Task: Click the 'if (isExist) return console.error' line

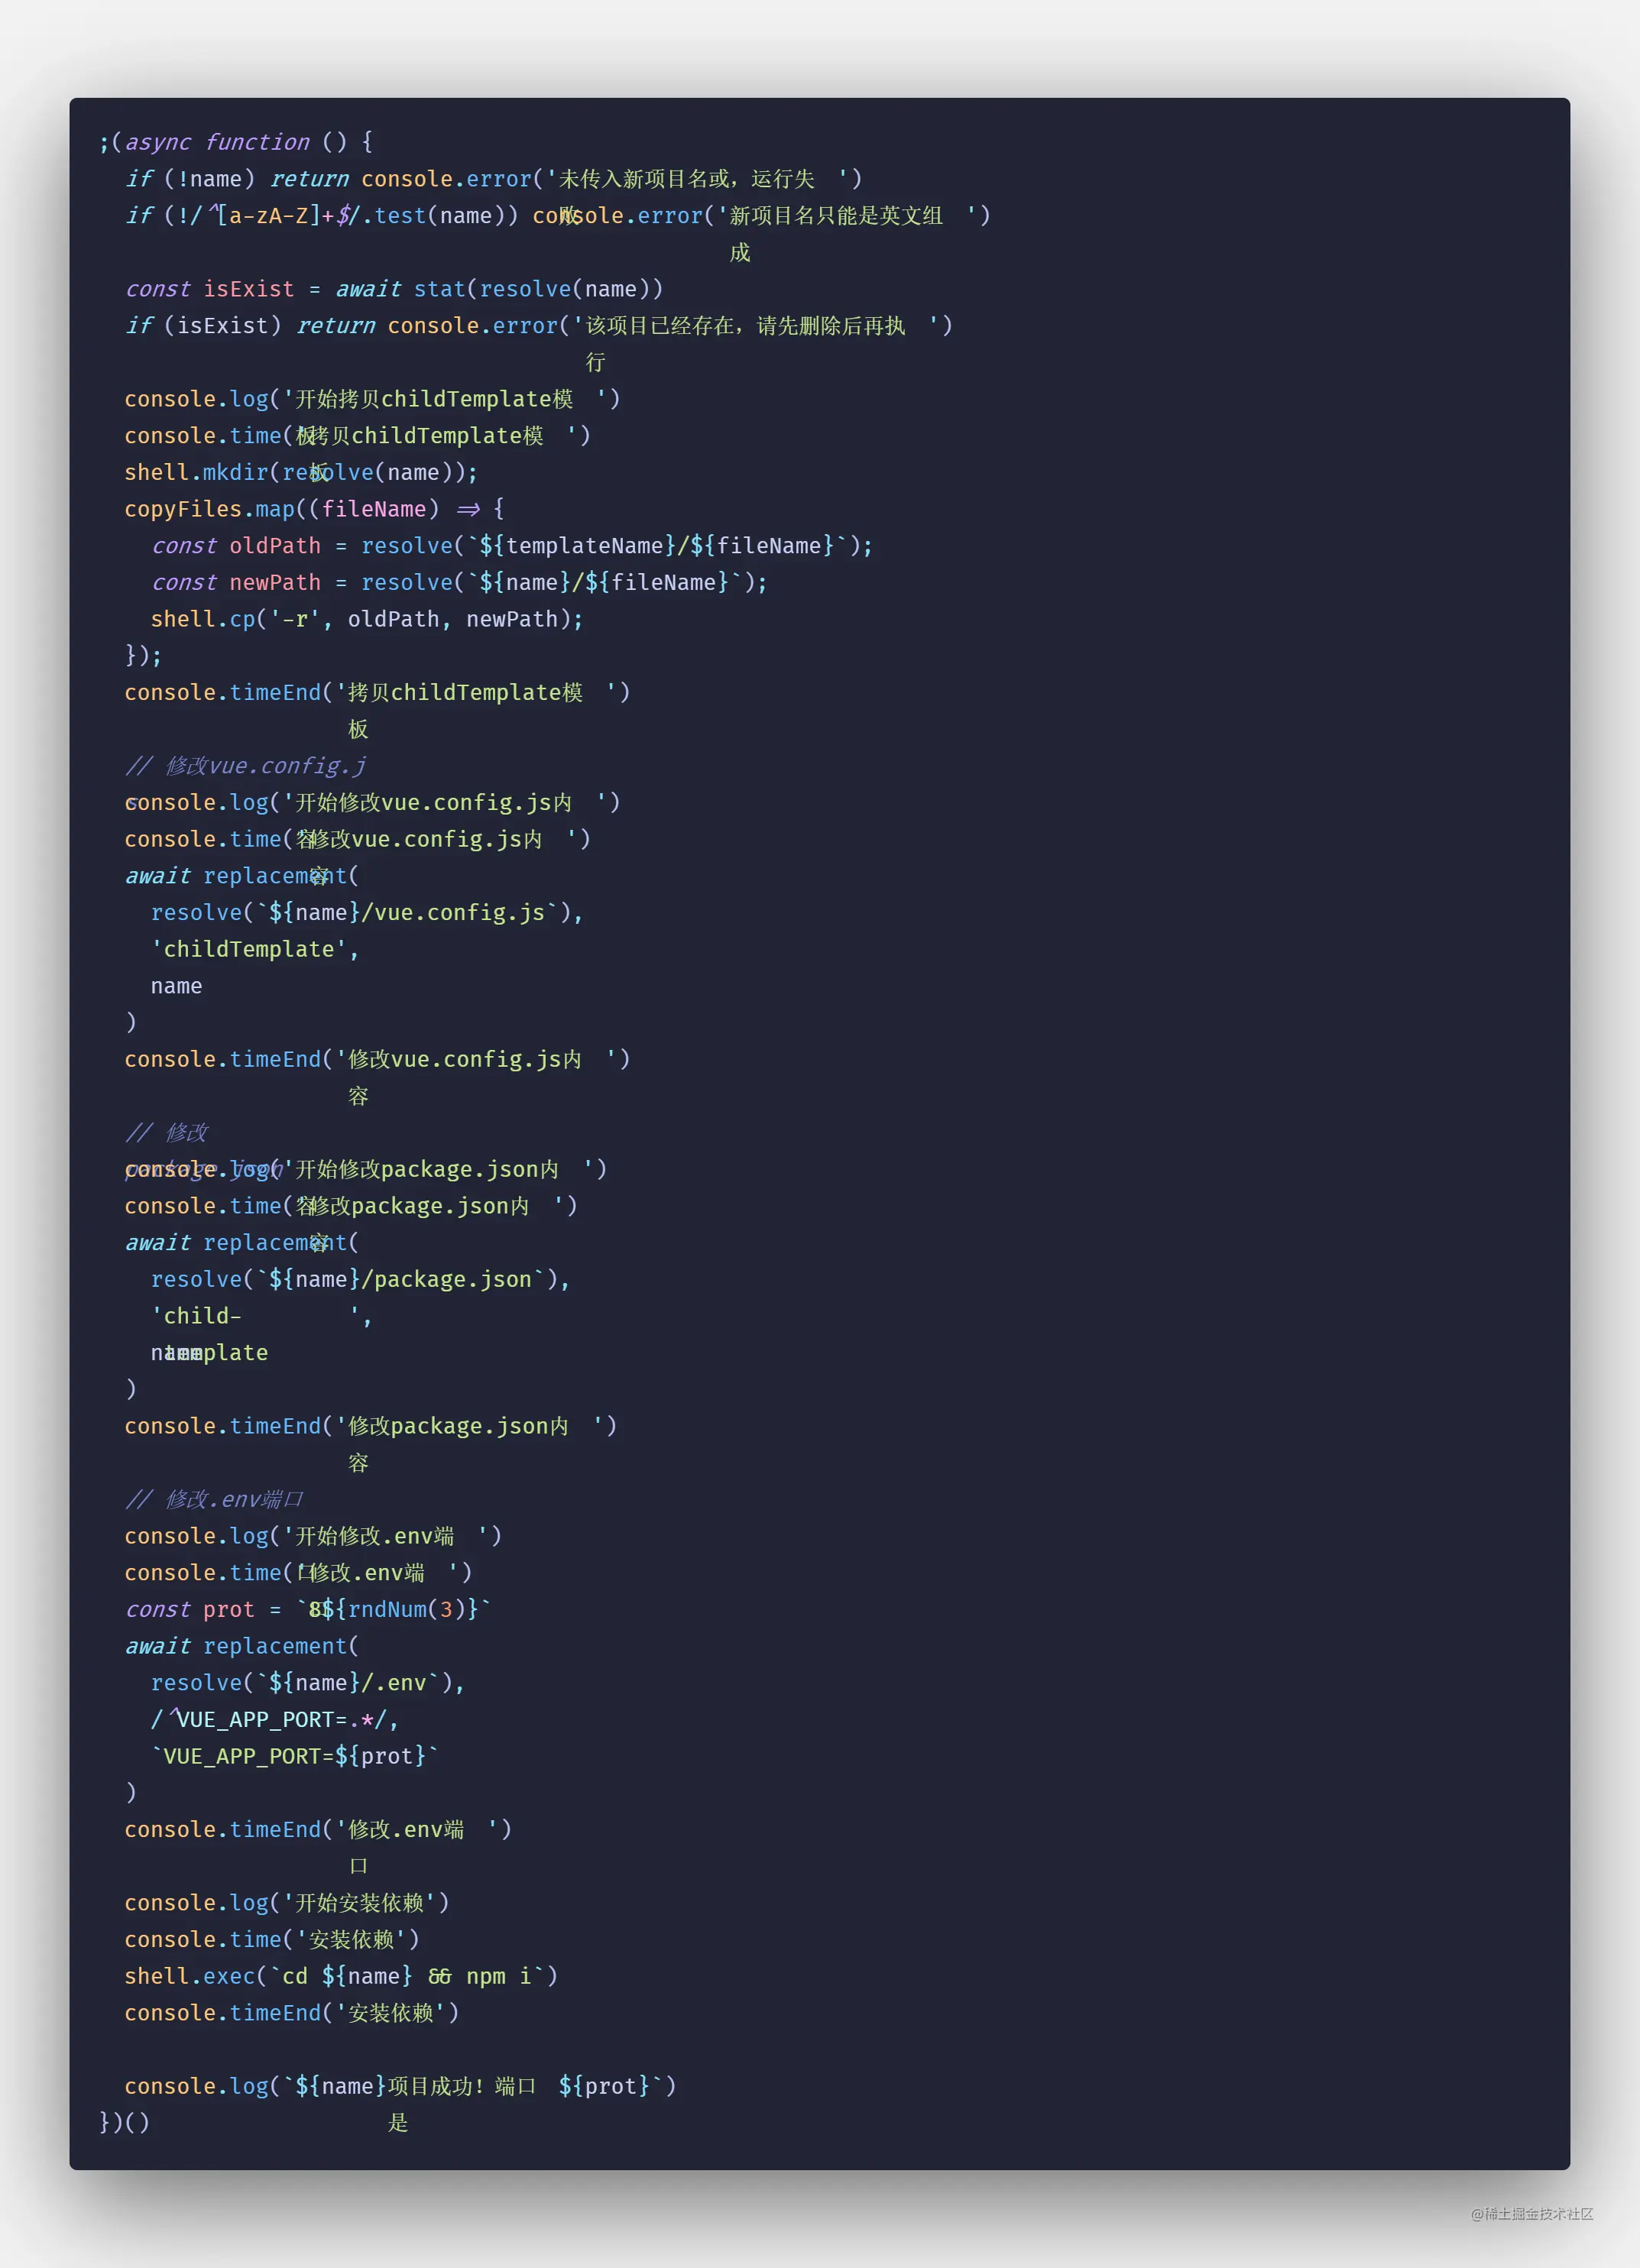Action: click(x=539, y=326)
